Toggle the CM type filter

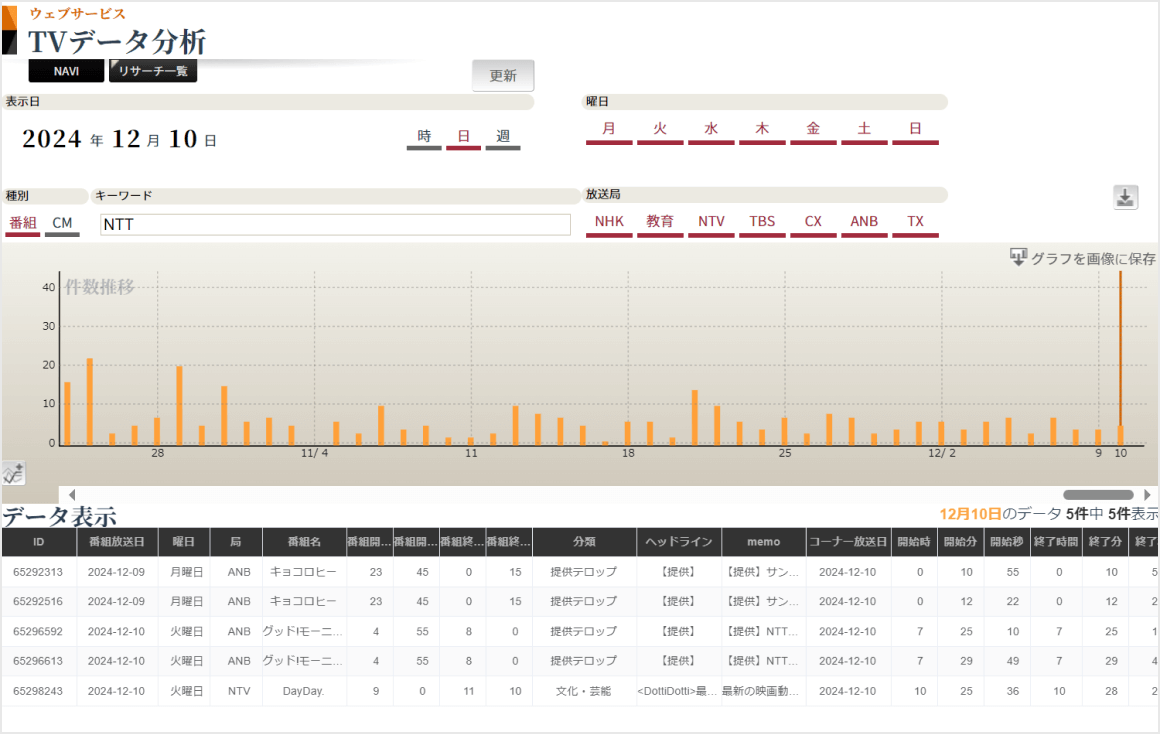(x=62, y=224)
